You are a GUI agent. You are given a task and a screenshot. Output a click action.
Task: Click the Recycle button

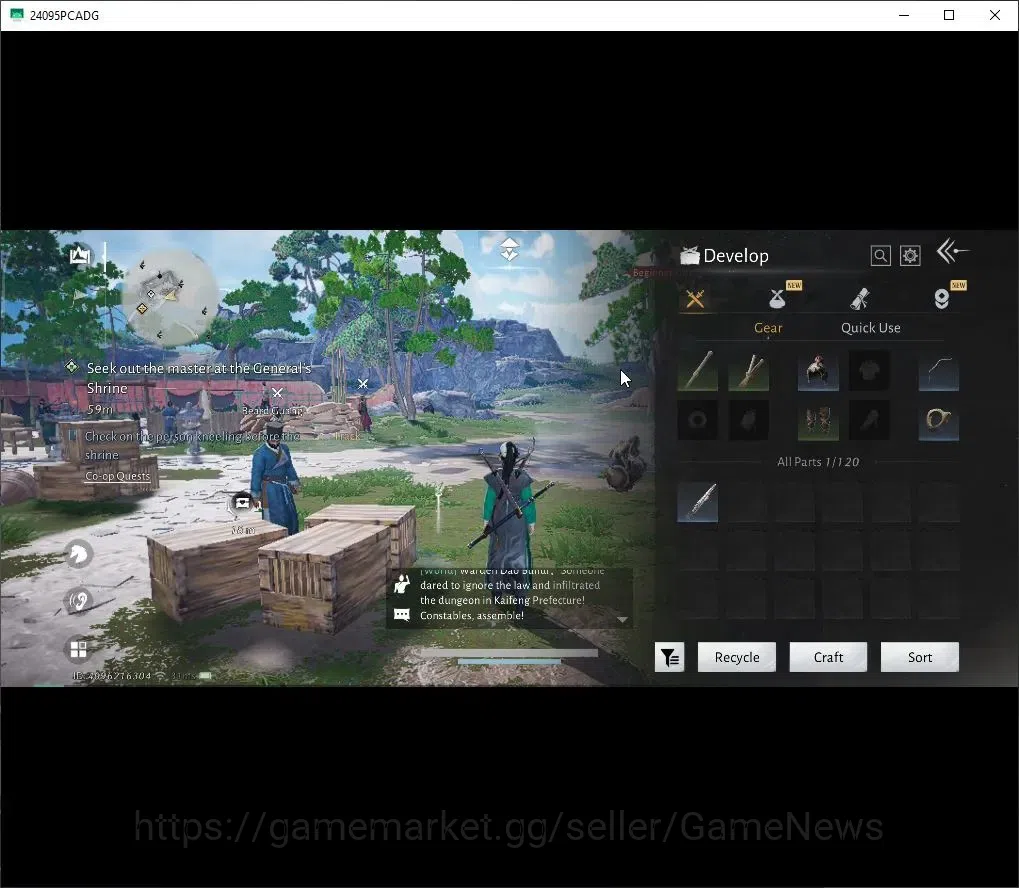click(736, 657)
